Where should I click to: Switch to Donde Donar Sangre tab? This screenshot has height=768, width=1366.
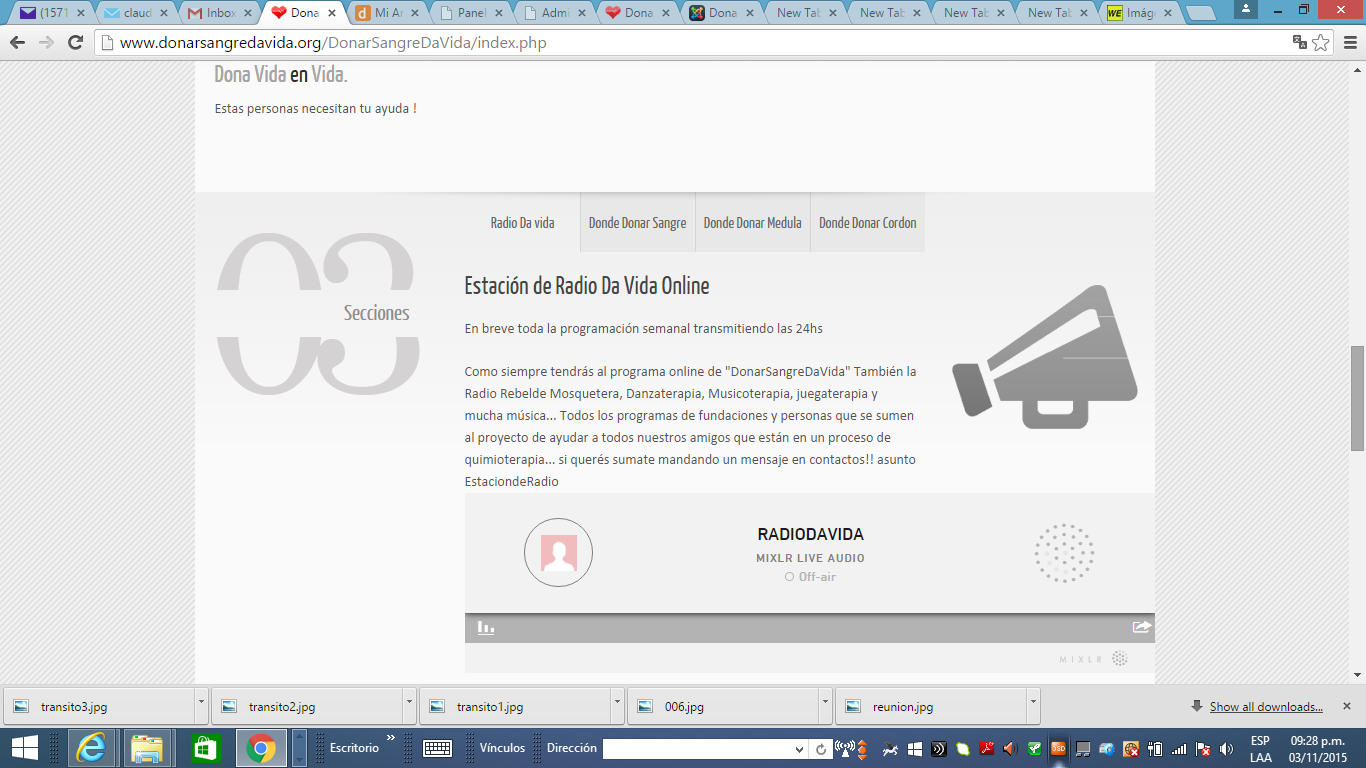point(637,223)
